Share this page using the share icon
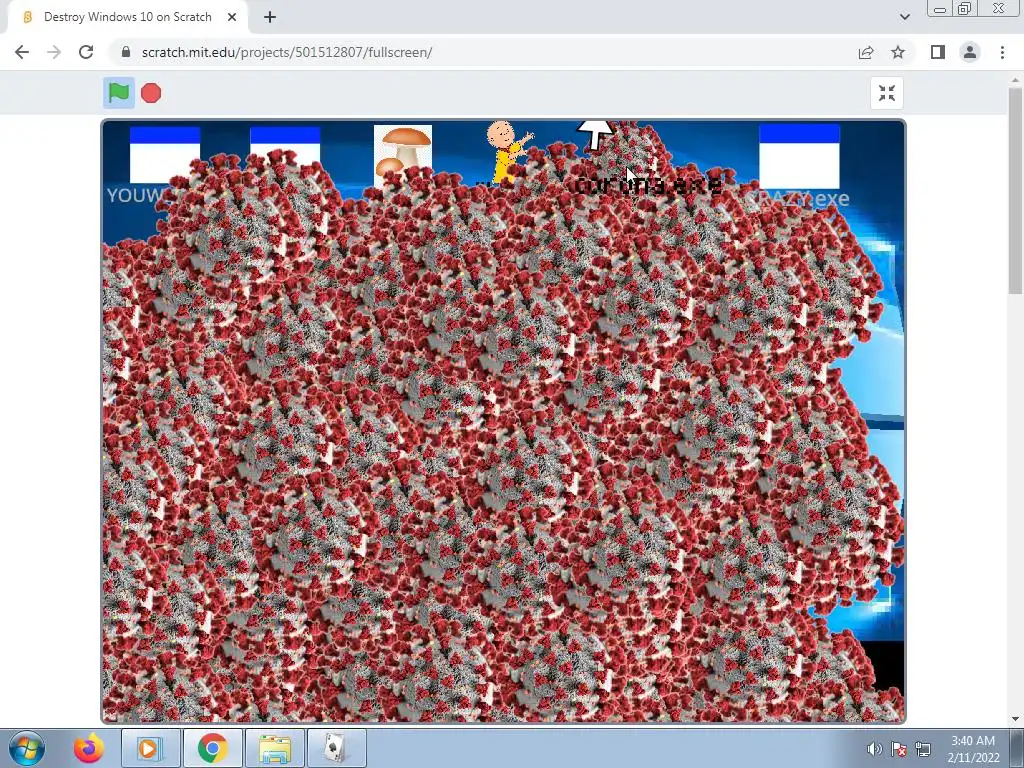This screenshot has width=1024, height=768. 866,52
